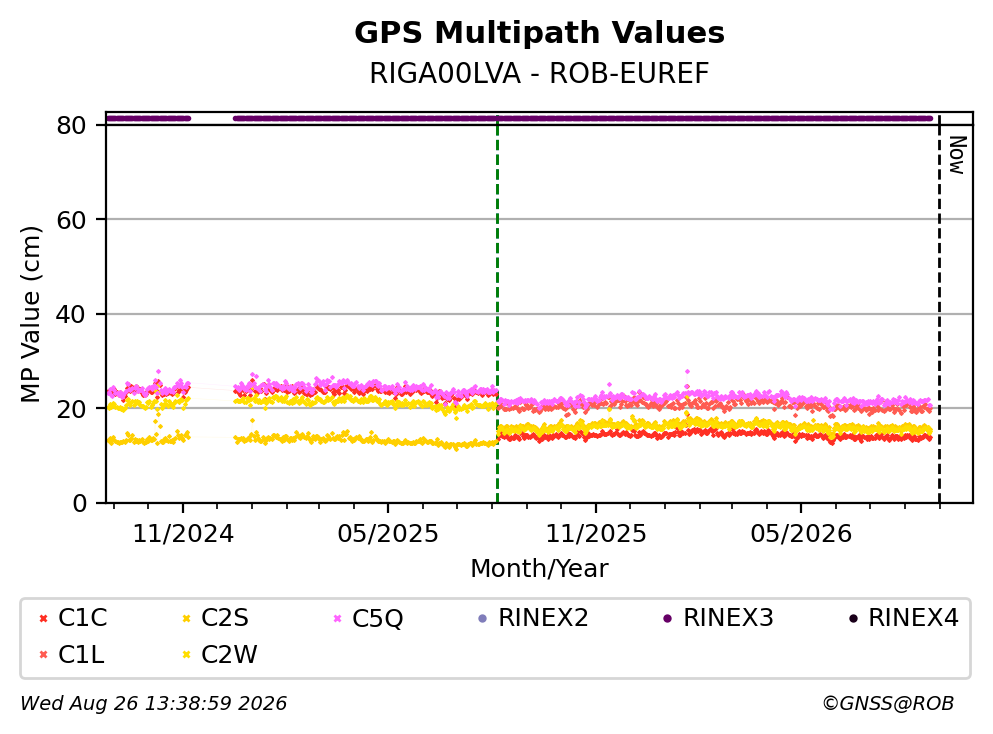993x734 pixels.
Task: Click the rotated Now label
Action: pyautogui.click(x=957, y=155)
